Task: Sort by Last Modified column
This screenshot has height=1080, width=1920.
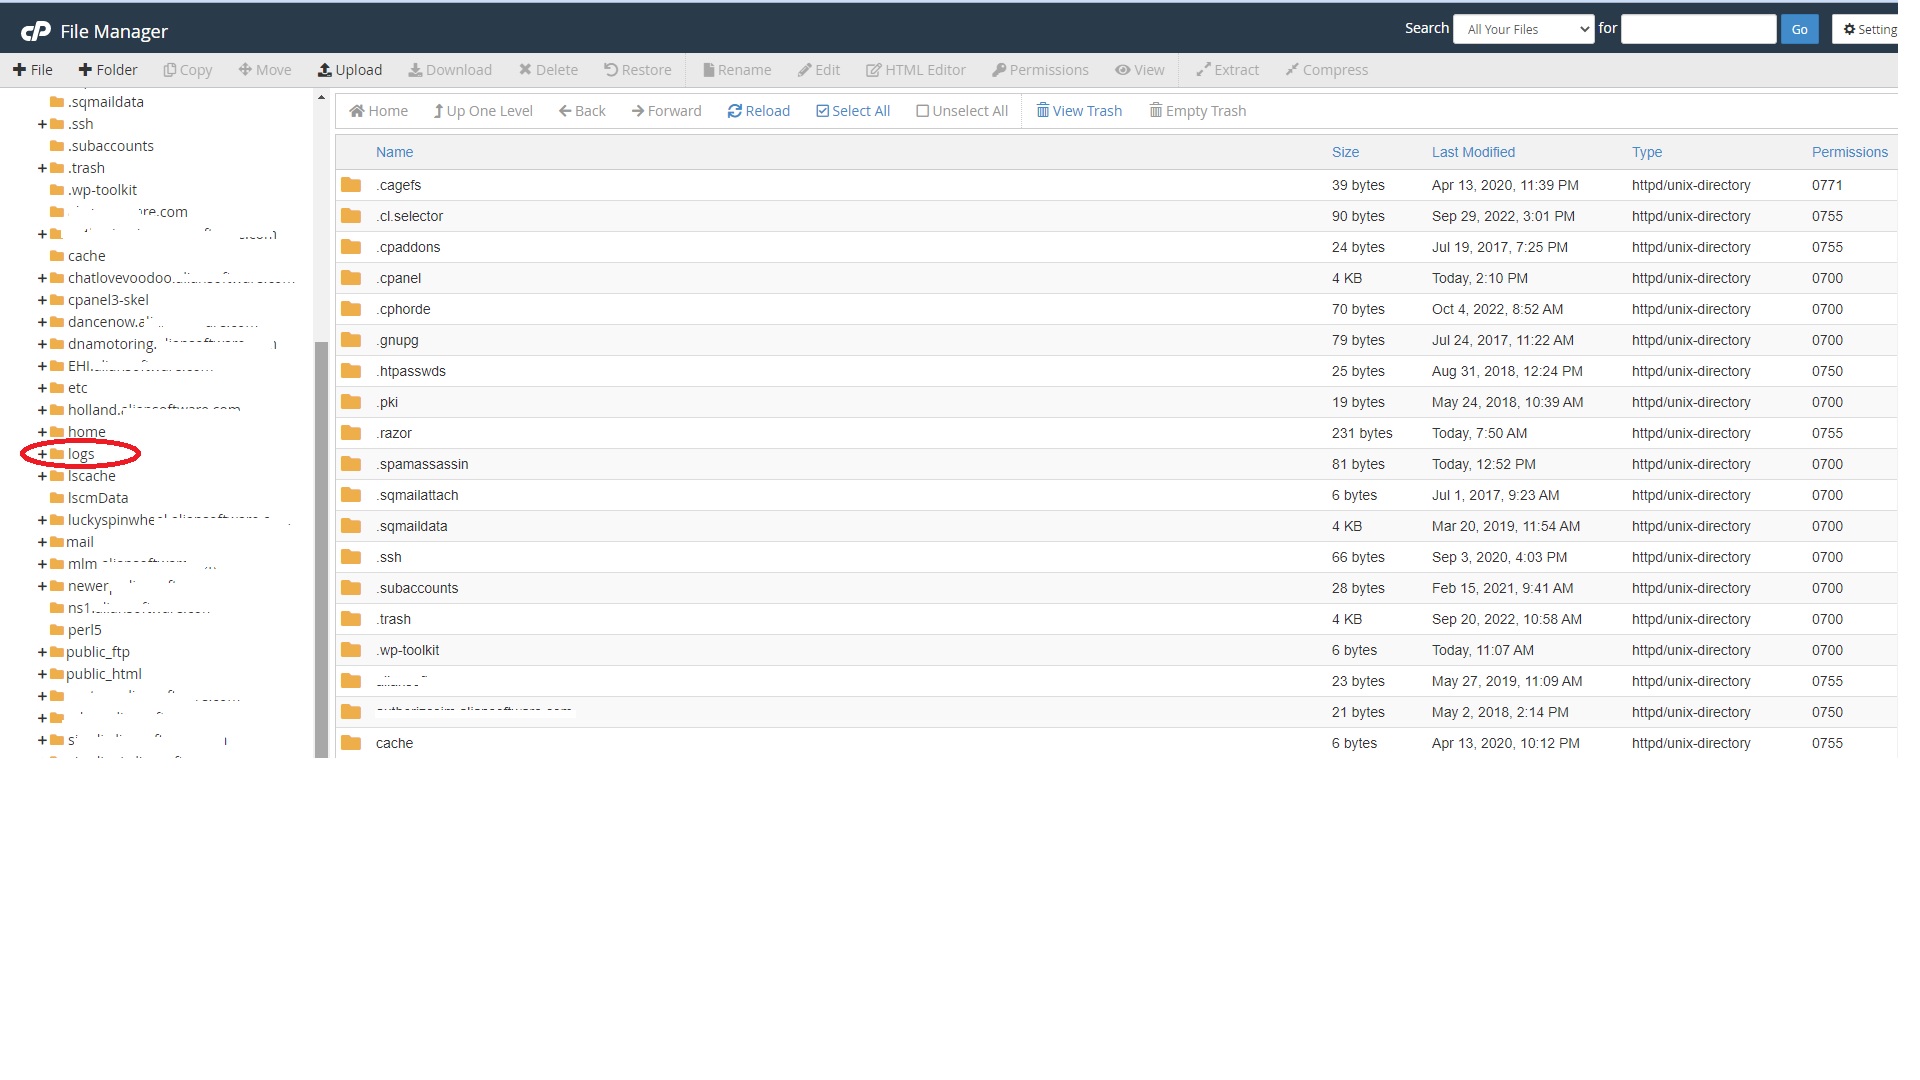Action: pos(1473,152)
